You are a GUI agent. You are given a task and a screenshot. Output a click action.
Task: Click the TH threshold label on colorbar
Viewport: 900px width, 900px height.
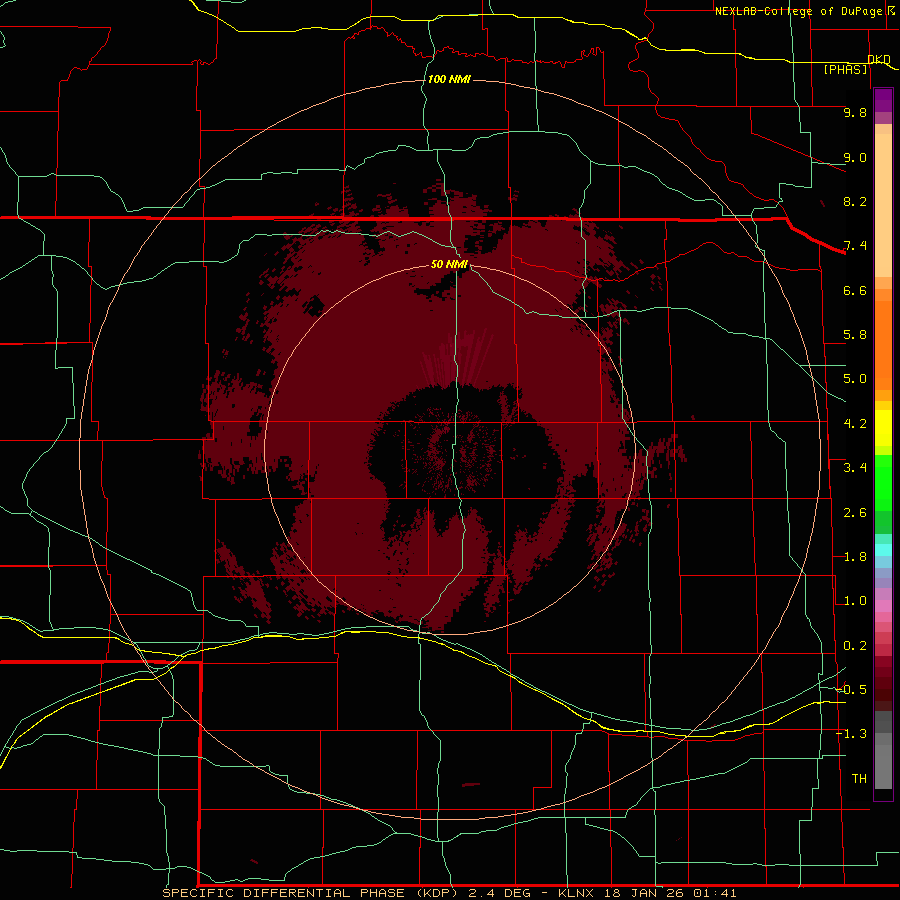[859, 779]
